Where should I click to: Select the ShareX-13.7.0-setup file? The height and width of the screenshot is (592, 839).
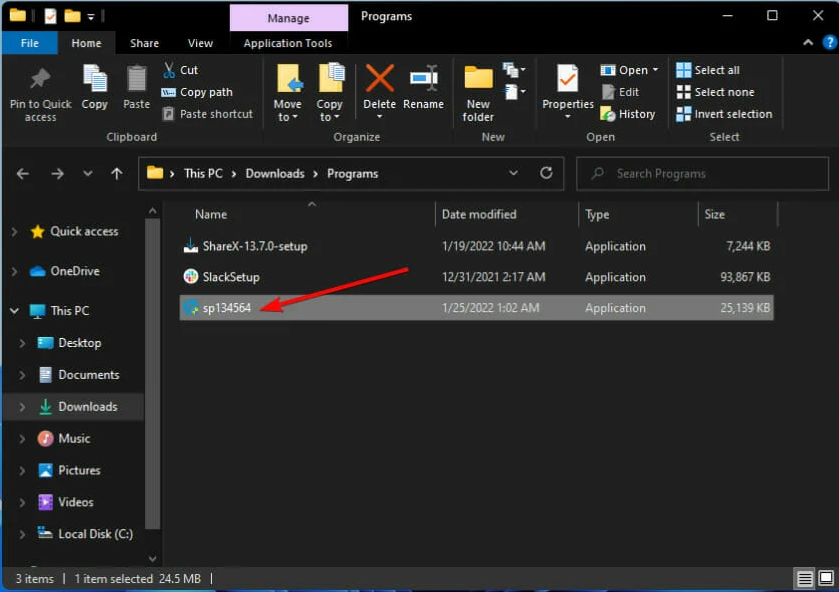[476, 246]
